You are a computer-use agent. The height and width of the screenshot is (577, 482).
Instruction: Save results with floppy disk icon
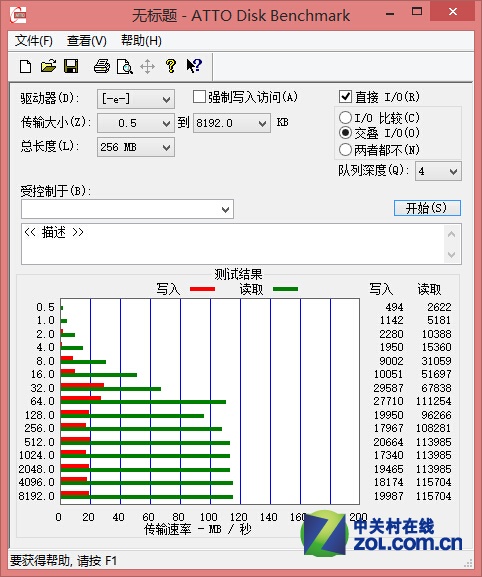pyautogui.click(x=71, y=66)
